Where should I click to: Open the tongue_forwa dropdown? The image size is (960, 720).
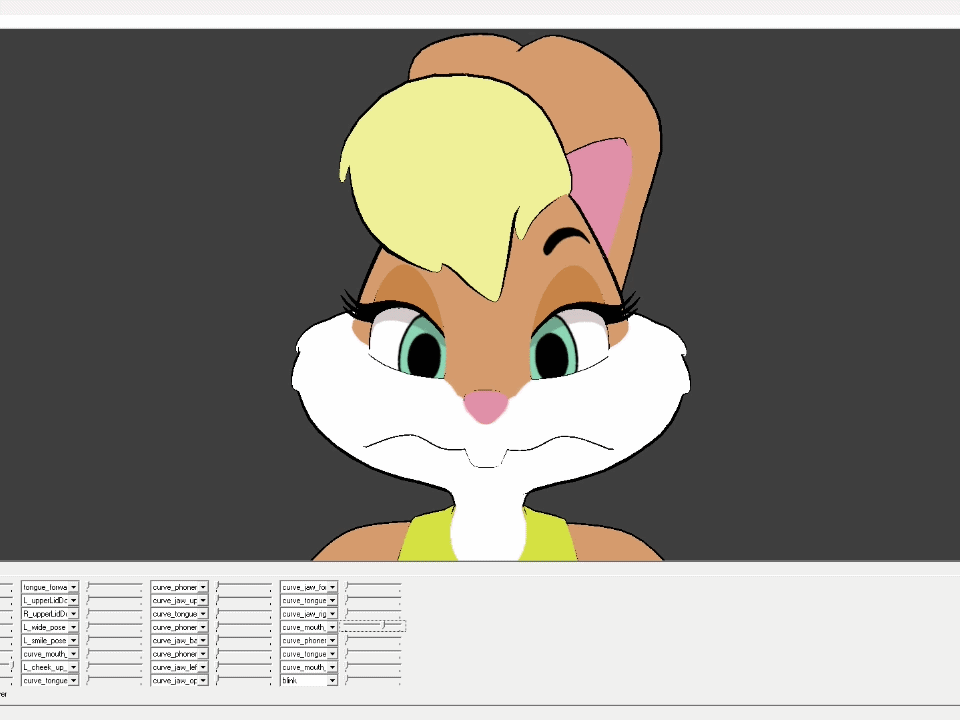point(50,587)
